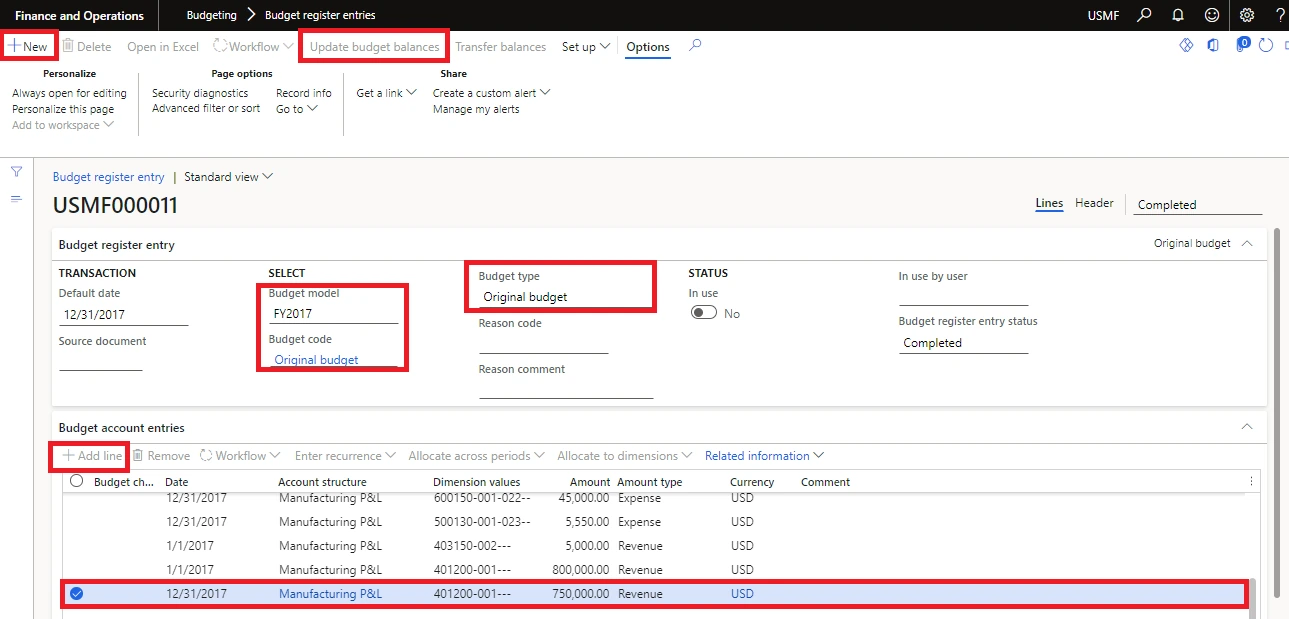Click the Reason code field

click(544, 343)
